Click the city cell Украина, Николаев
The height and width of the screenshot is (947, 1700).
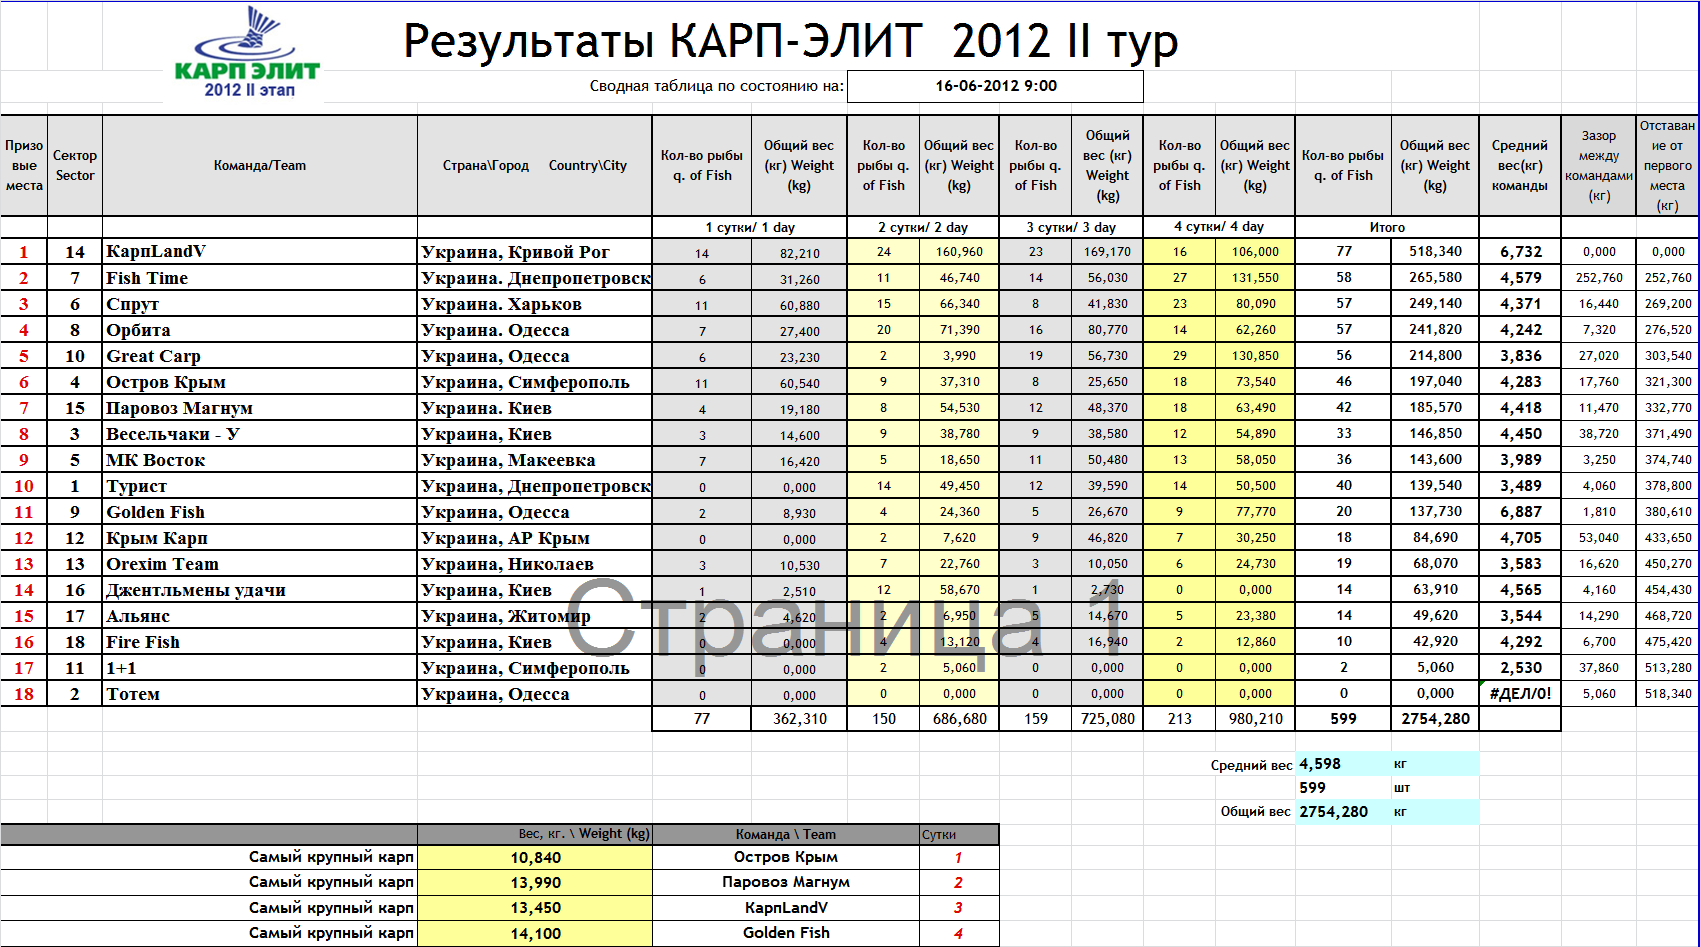(x=535, y=564)
